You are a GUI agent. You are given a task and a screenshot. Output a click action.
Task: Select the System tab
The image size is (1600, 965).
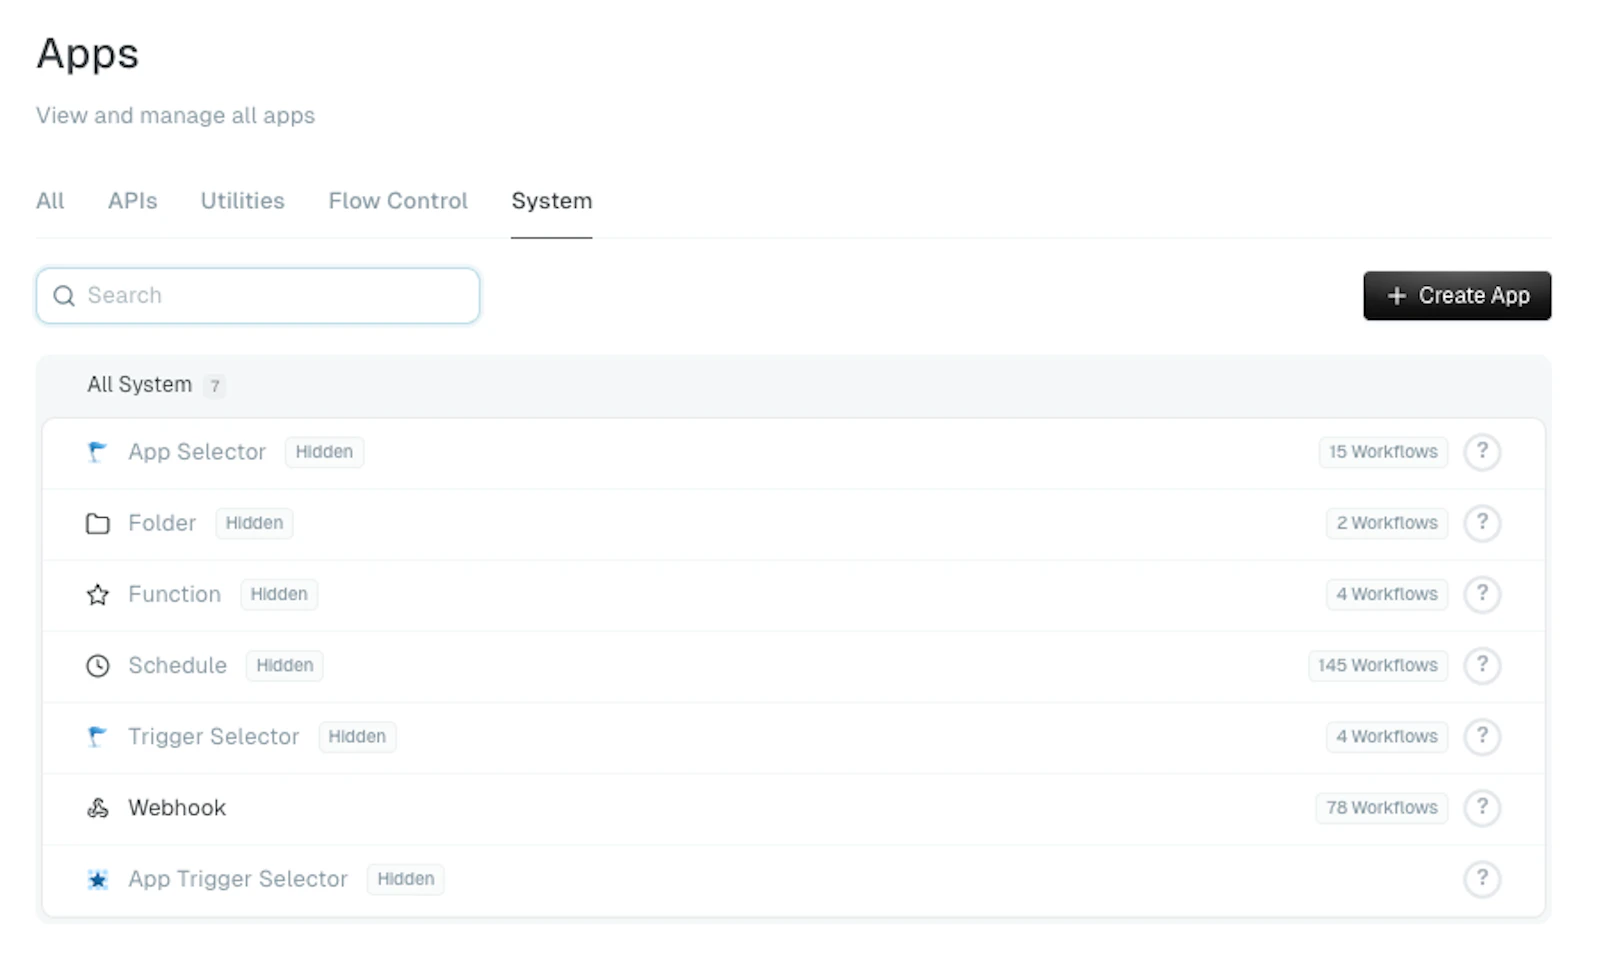pyautogui.click(x=551, y=201)
